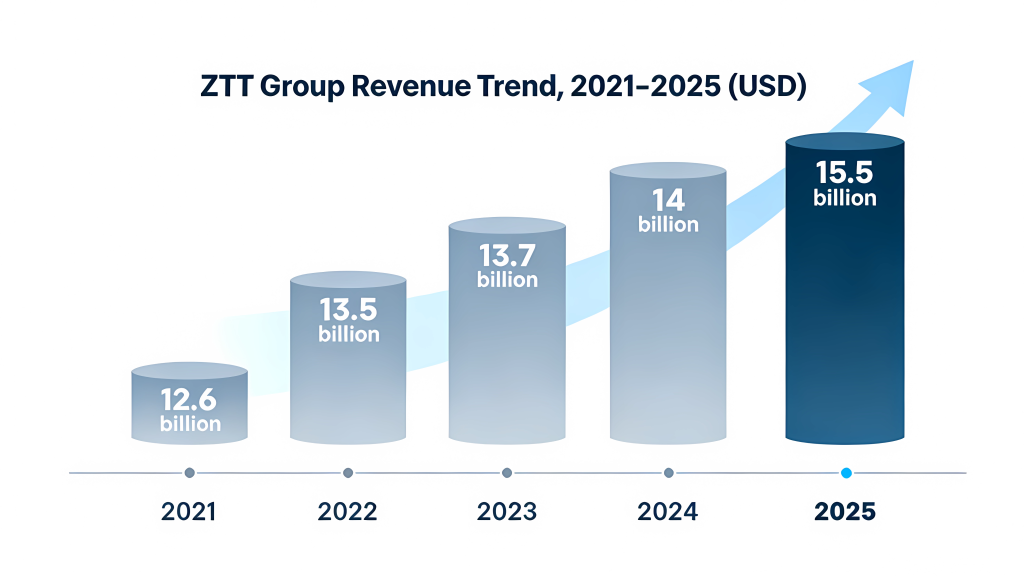Screen dimensions: 1024x576
Task: Click the 2022 year label
Action: 348,512
